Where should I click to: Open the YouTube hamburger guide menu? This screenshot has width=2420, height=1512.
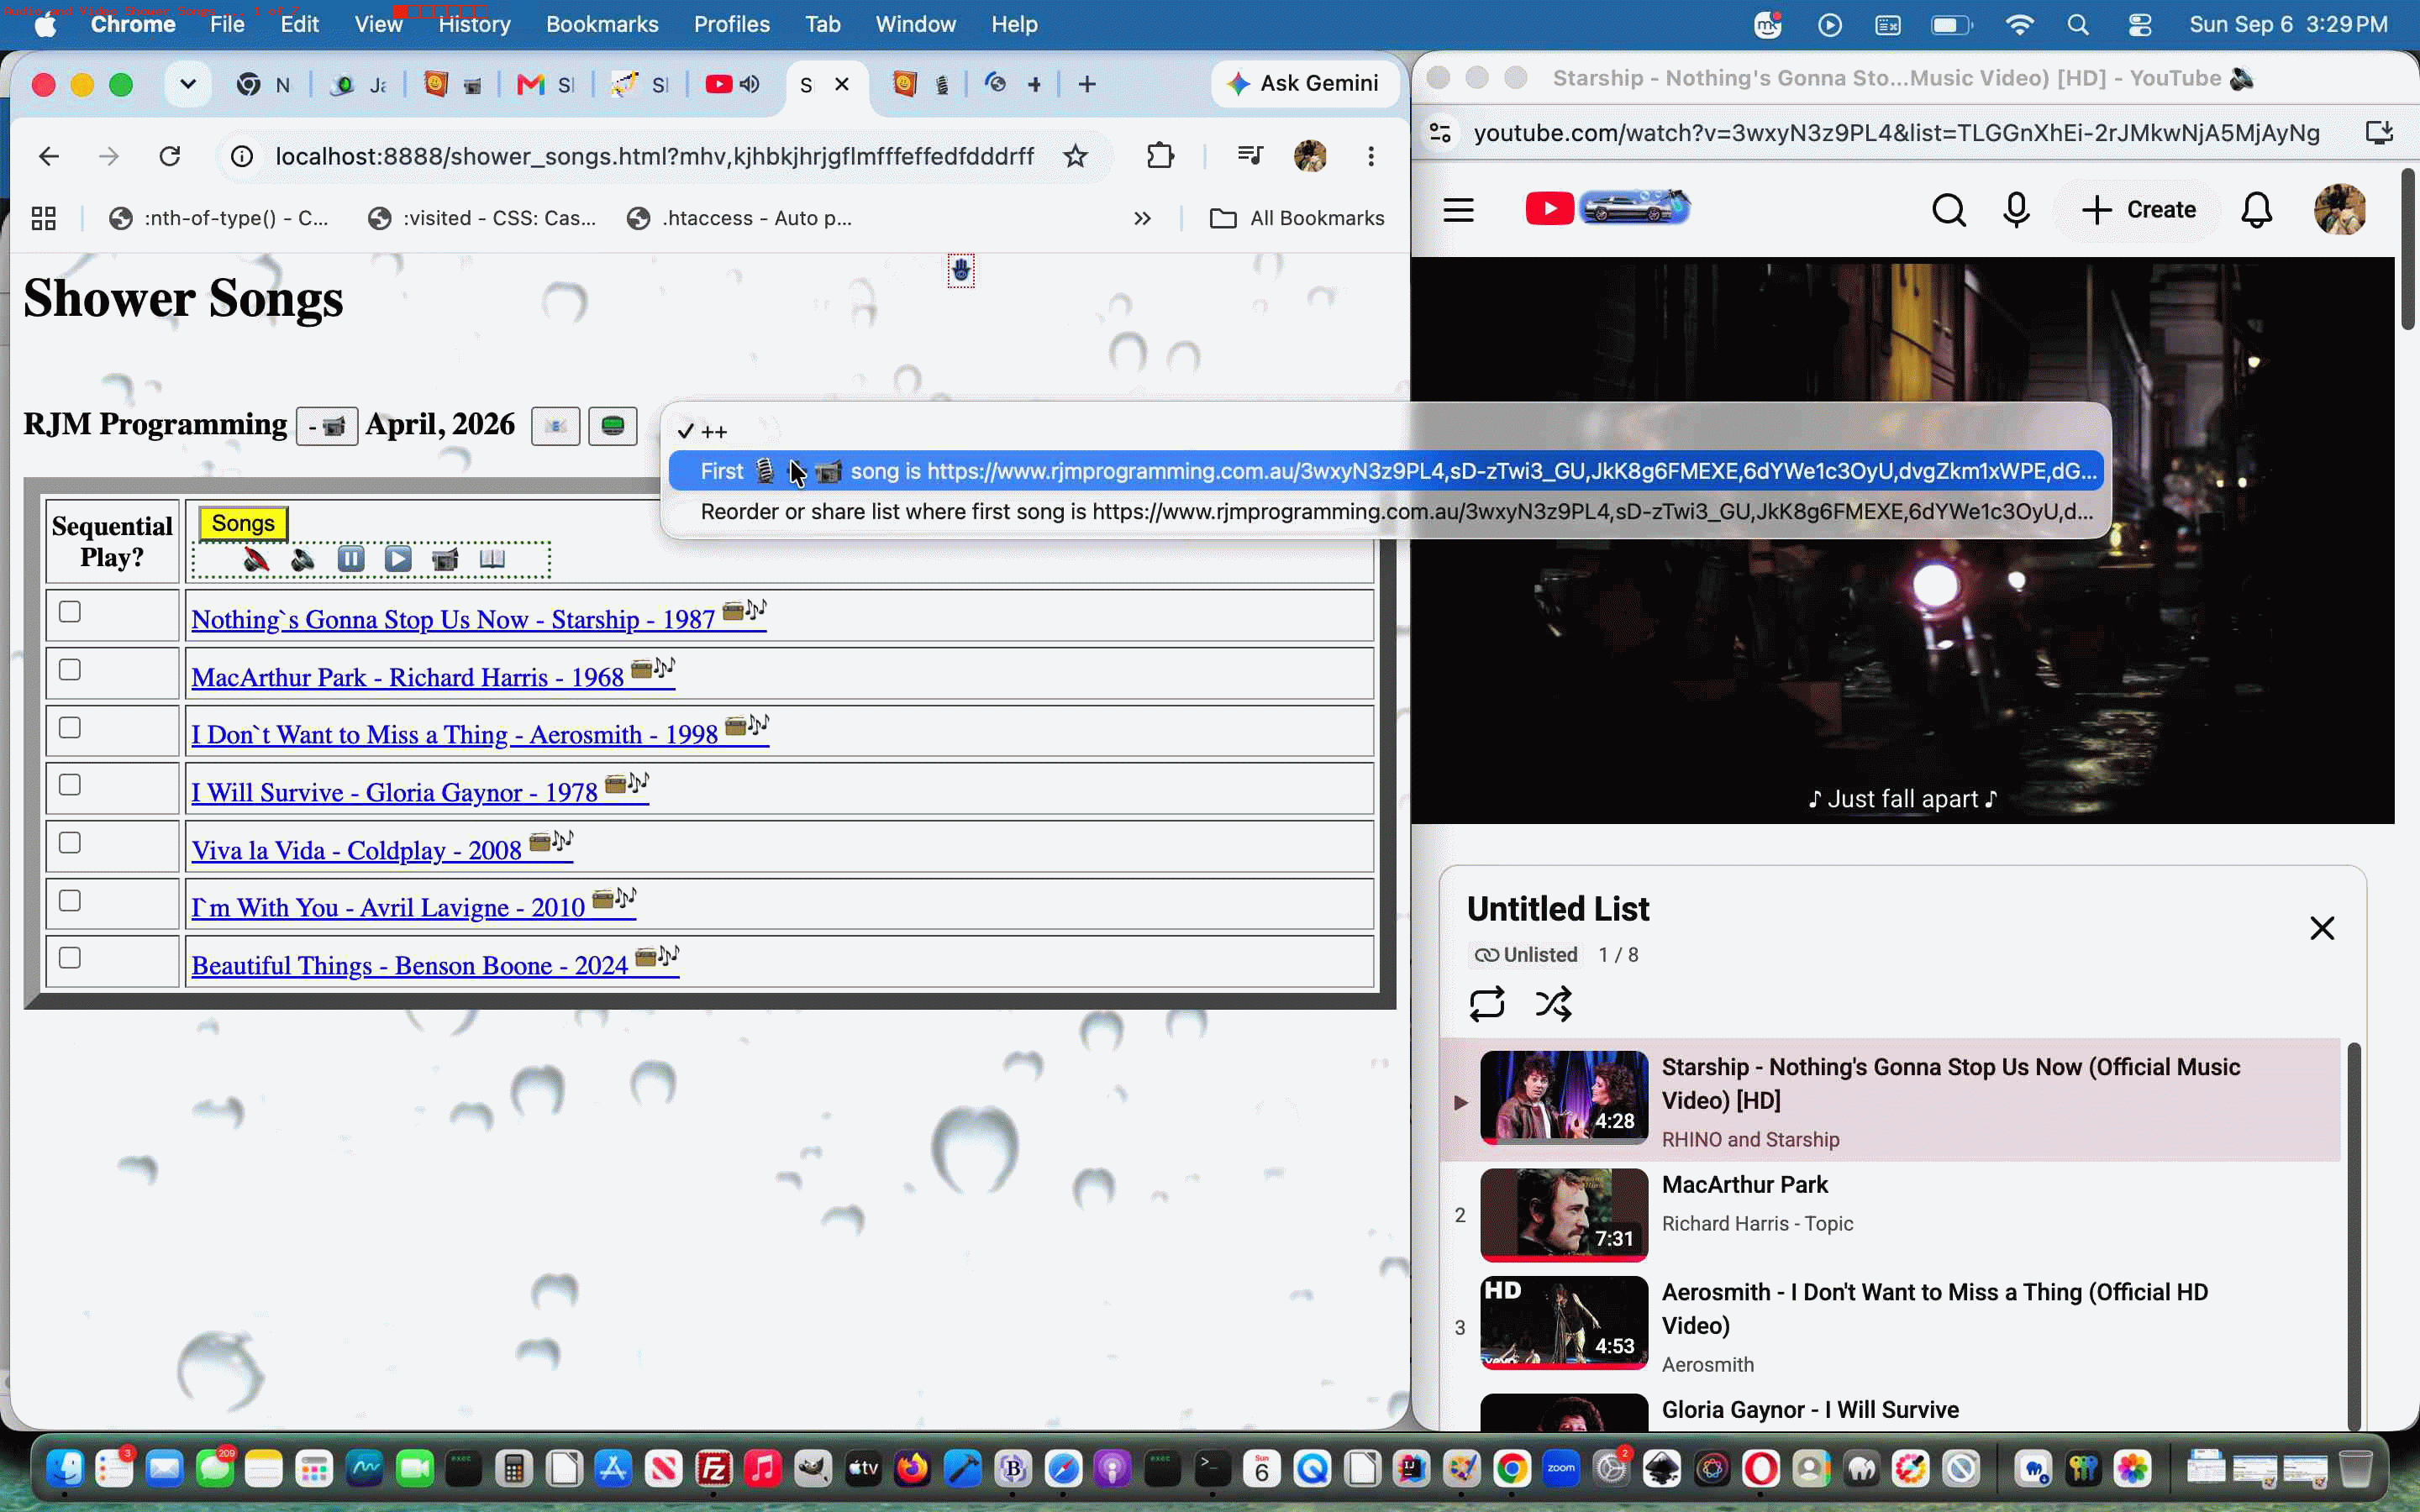coord(1458,210)
